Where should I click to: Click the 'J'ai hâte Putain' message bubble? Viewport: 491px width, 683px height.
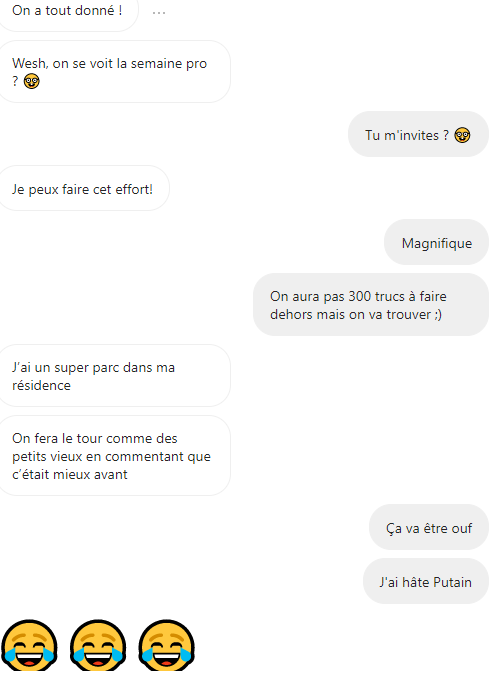pyautogui.click(x=426, y=581)
